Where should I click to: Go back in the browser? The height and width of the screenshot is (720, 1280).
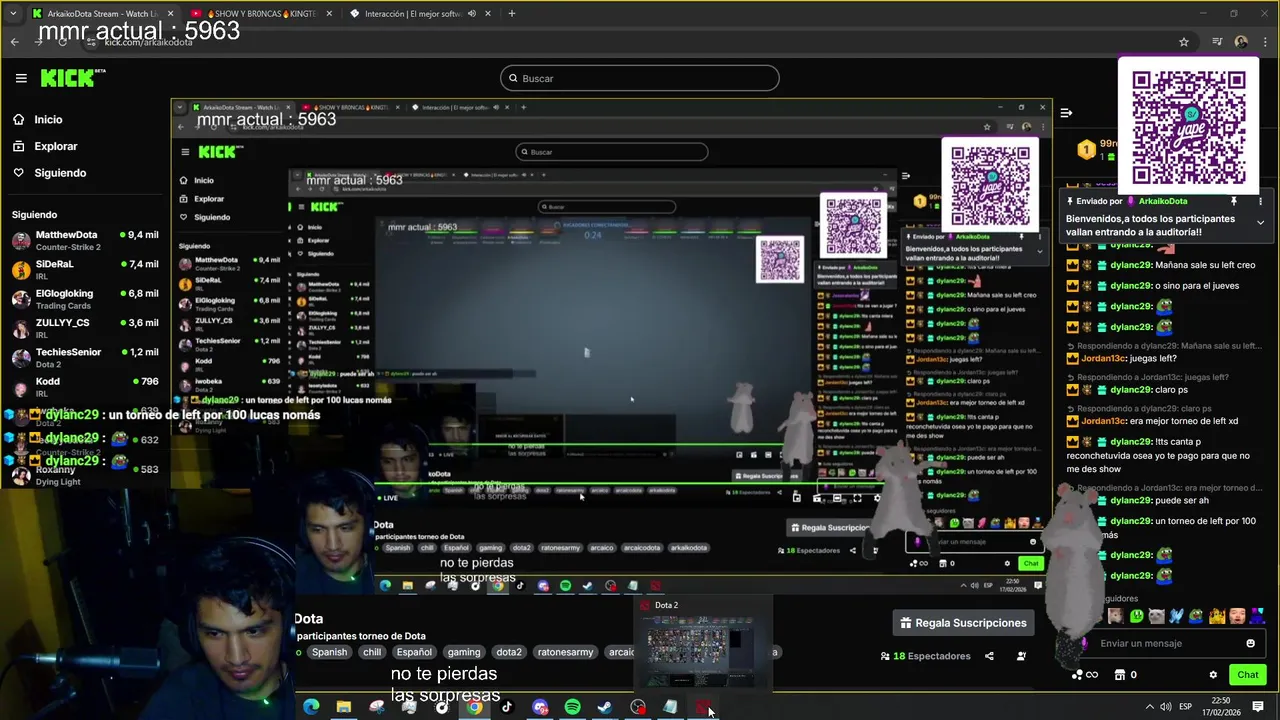[x=14, y=42]
